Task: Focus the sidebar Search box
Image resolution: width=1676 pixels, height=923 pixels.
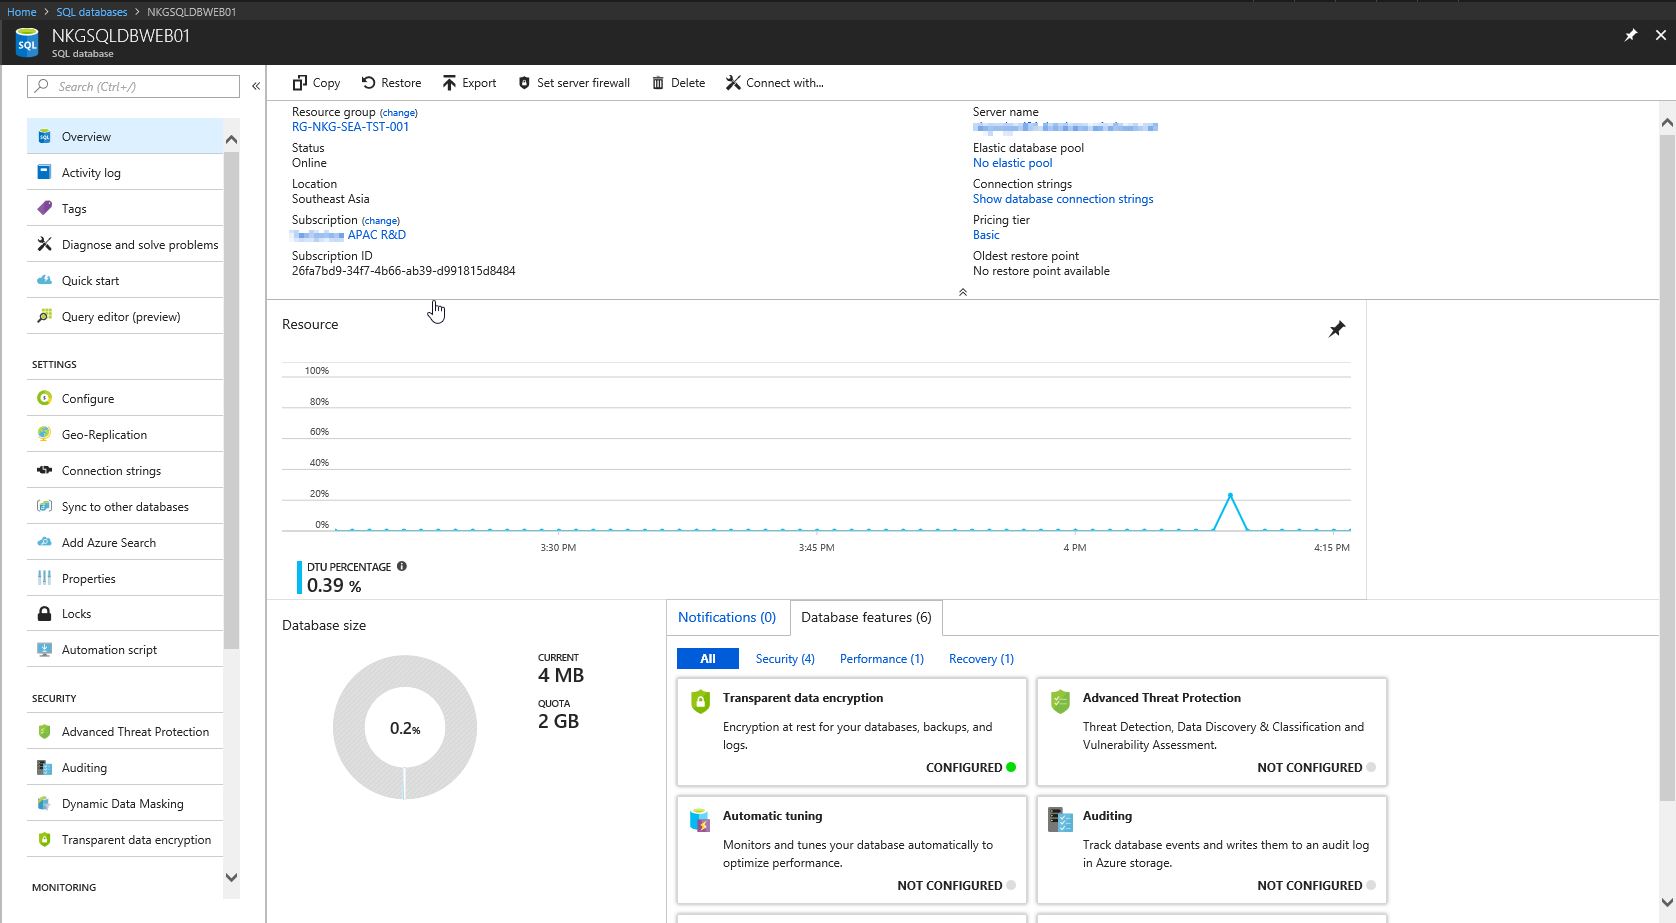Action: click(x=134, y=87)
